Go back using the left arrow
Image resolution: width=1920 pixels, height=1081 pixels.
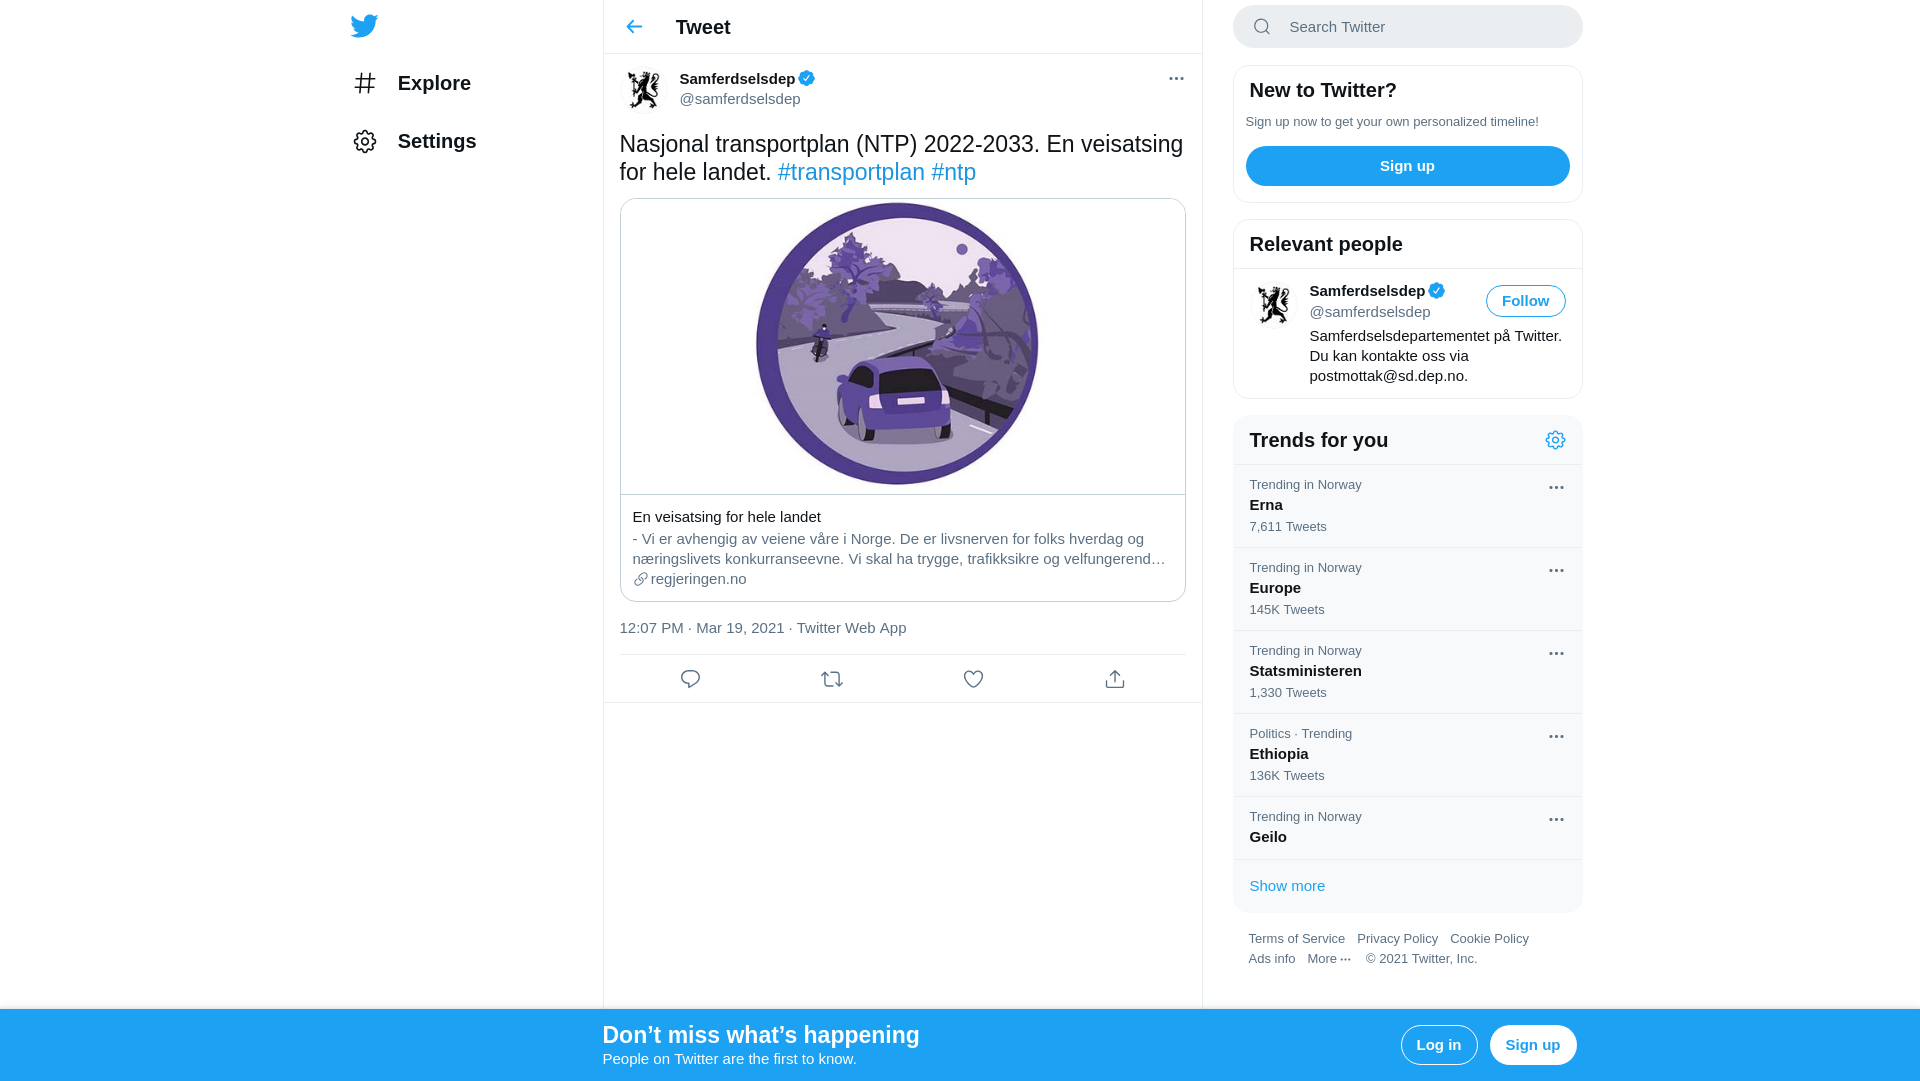point(634,27)
